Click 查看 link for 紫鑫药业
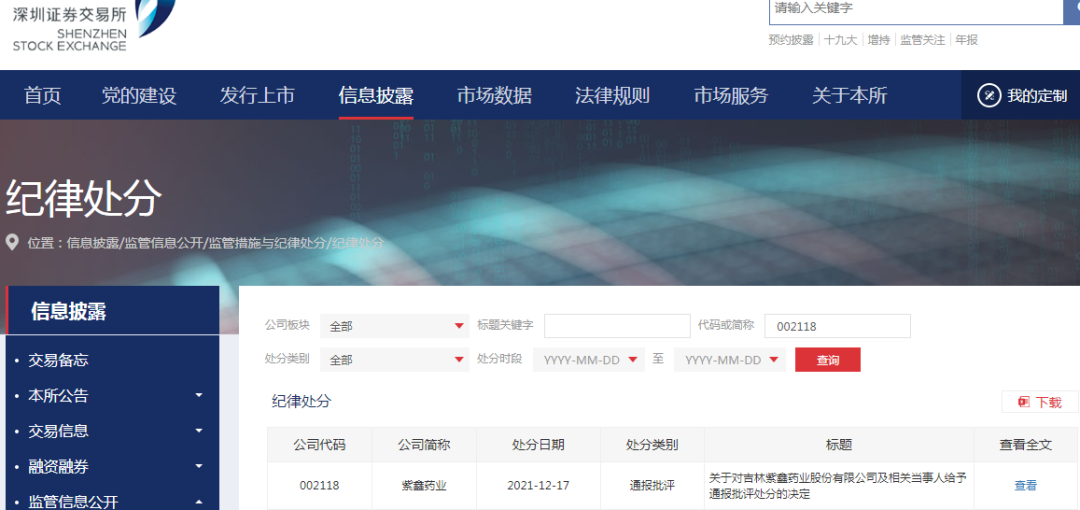Image resolution: width=1080 pixels, height=510 pixels. (1025, 486)
